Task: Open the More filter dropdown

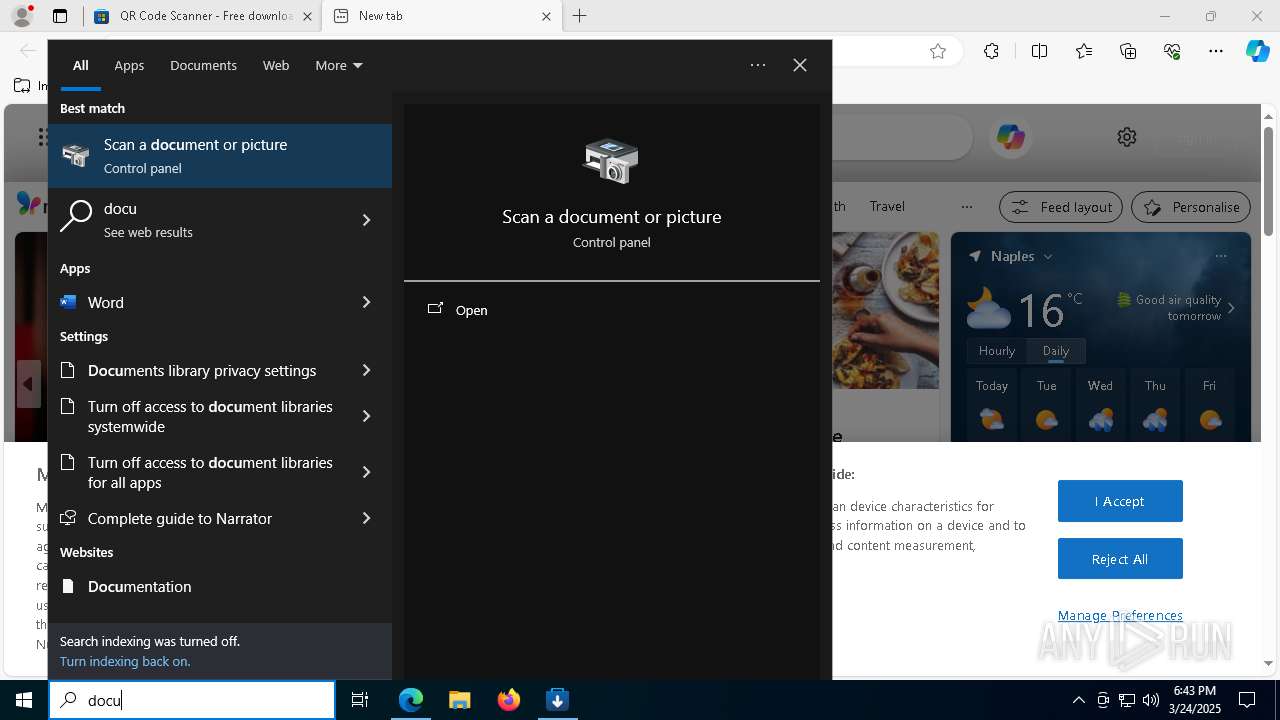Action: pyautogui.click(x=338, y=65)
